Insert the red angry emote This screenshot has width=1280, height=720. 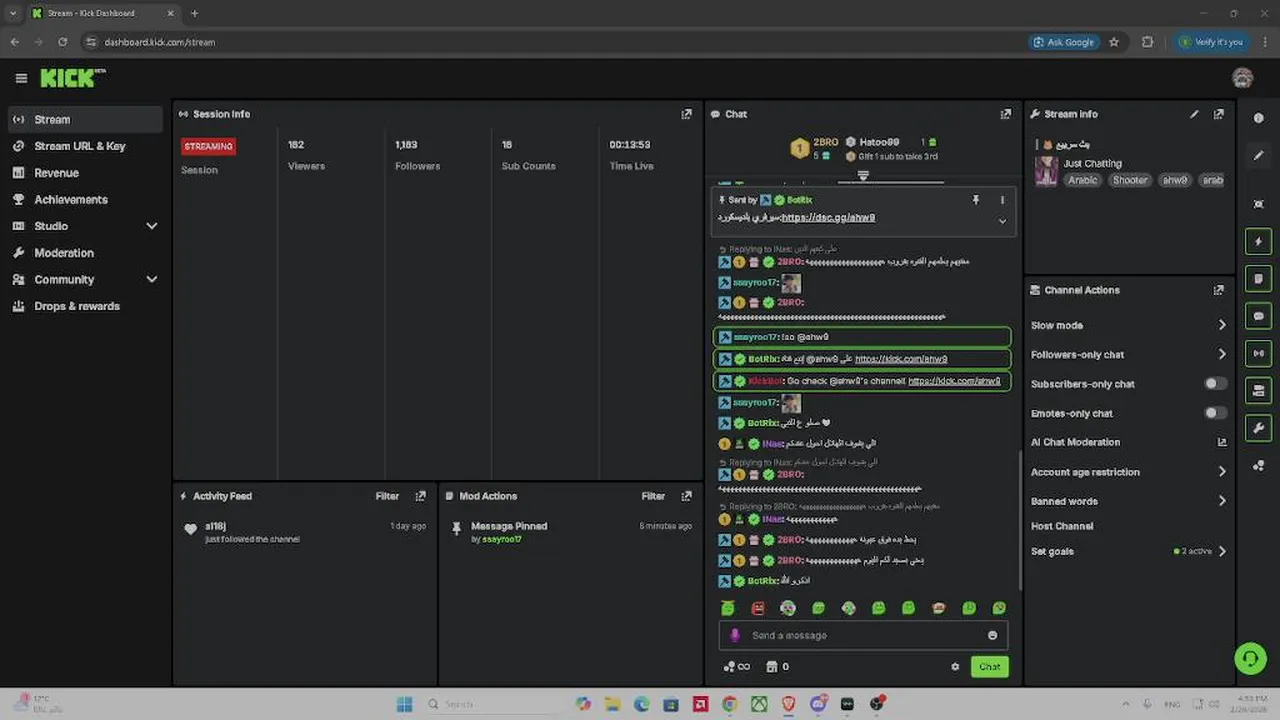tap(758, 608)
